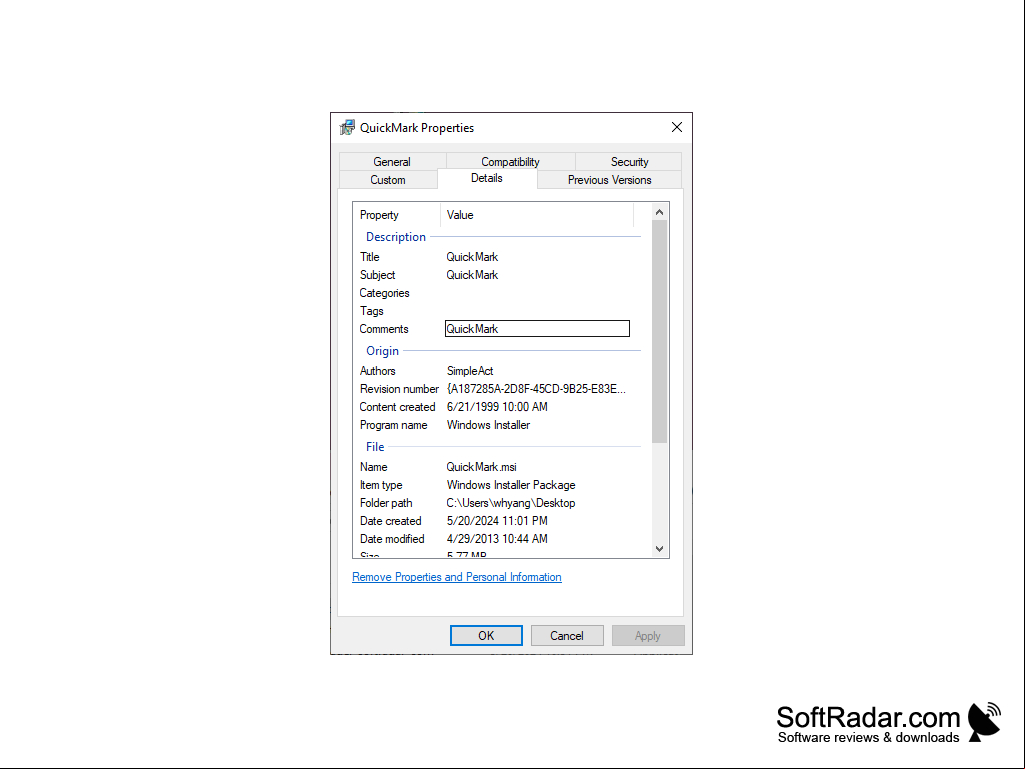The width and height of the screenshot is (1025, 769).
Task: Select Folder path C:\Users\whyang\Desktop
Action: (x=511, y=503)
